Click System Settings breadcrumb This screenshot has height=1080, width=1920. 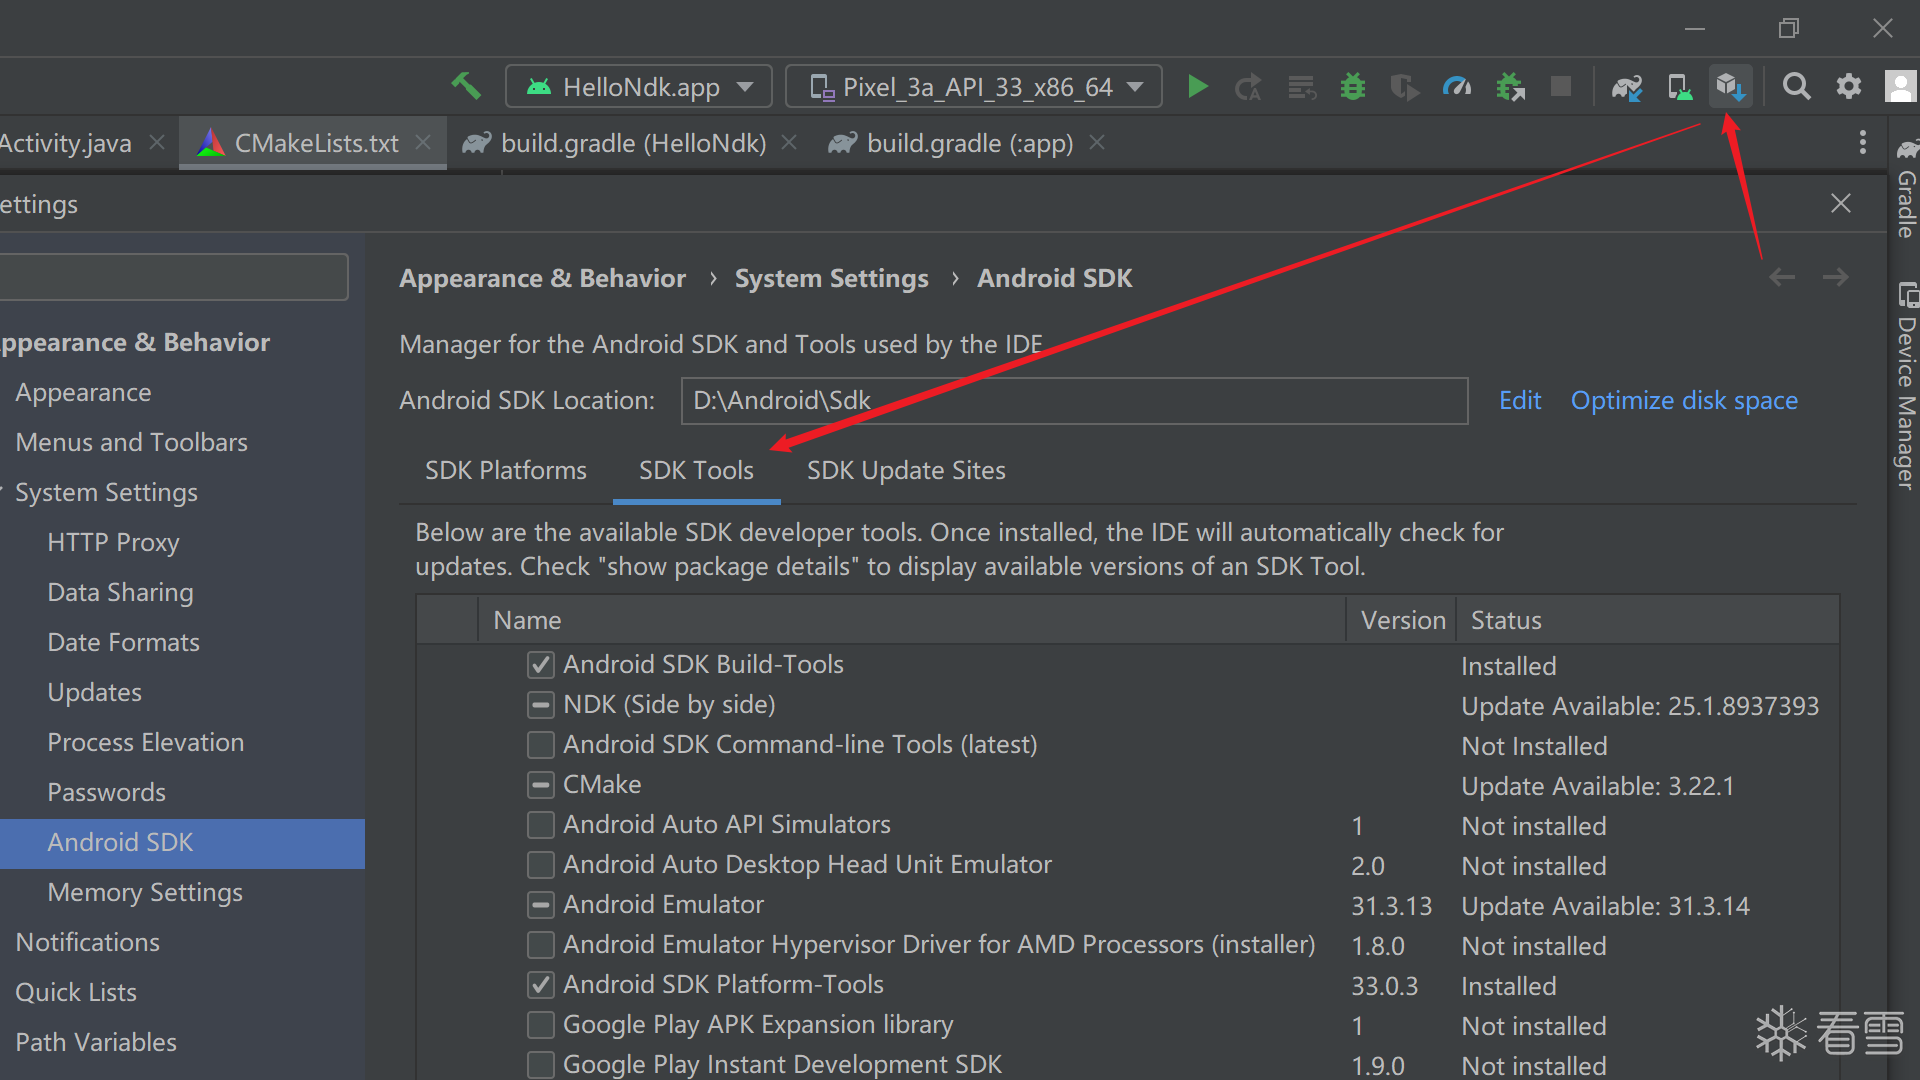click(832, 278)
